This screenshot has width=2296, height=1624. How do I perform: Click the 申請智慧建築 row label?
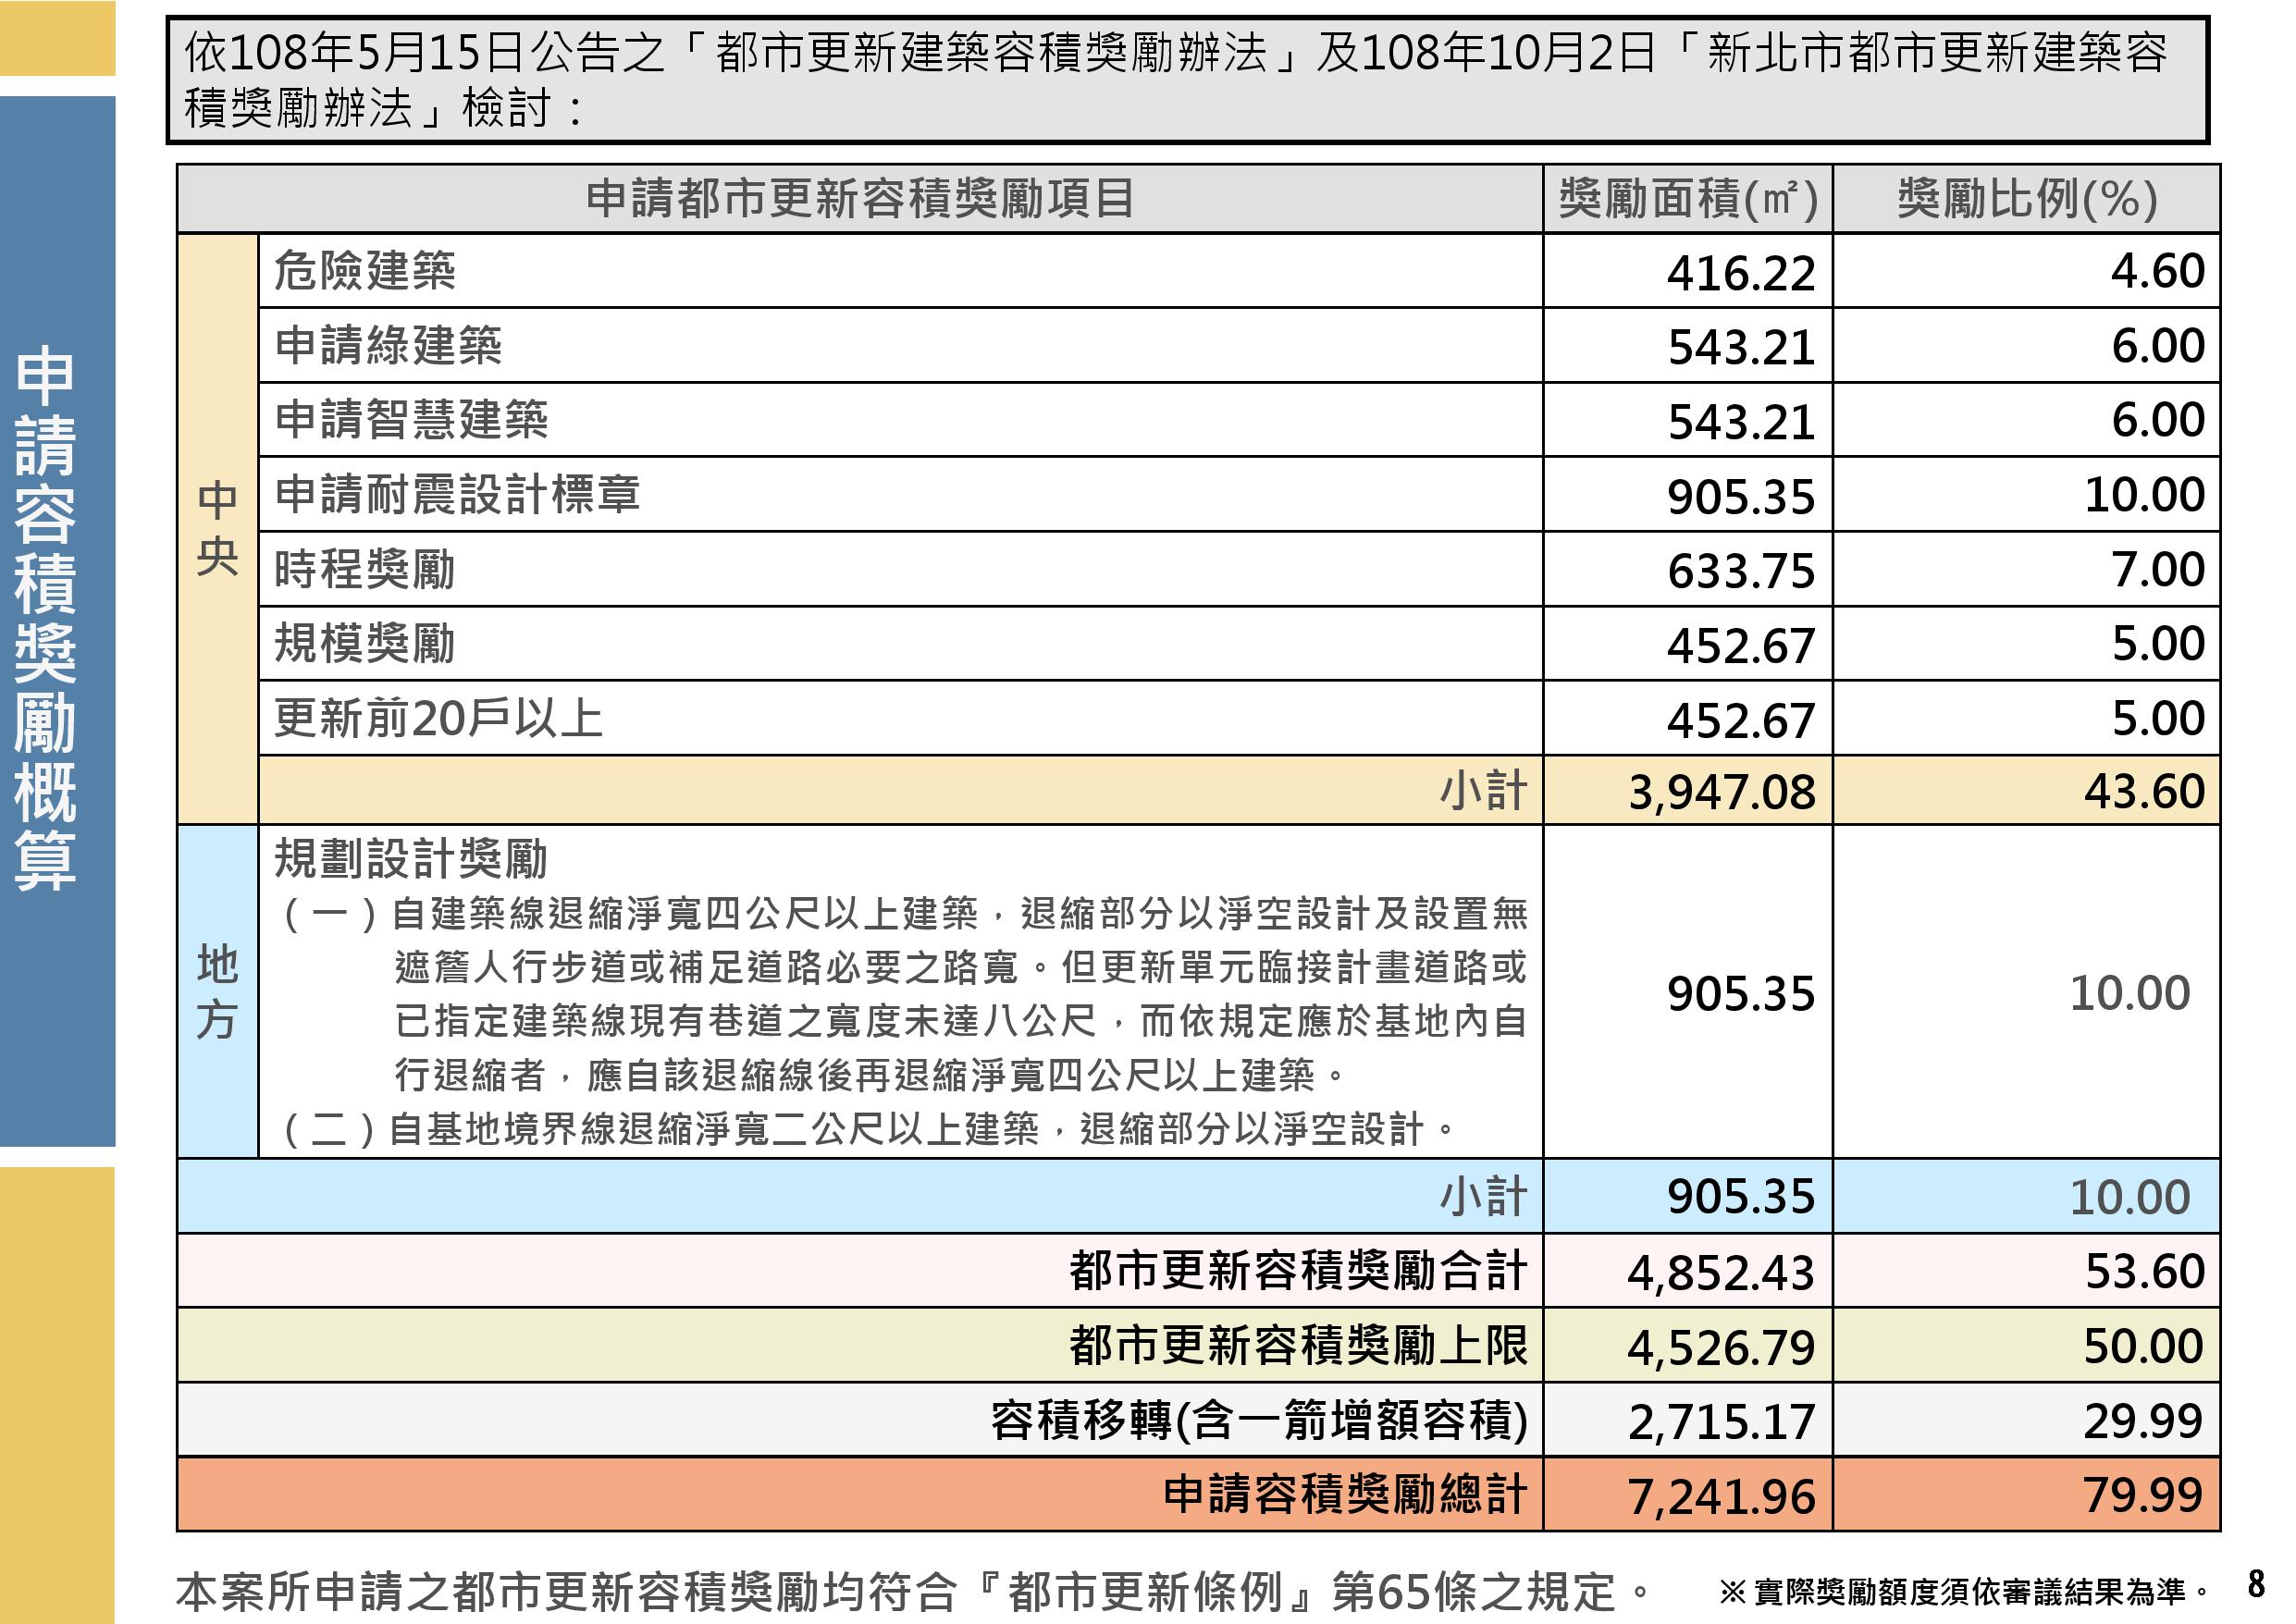pos(411,420)
